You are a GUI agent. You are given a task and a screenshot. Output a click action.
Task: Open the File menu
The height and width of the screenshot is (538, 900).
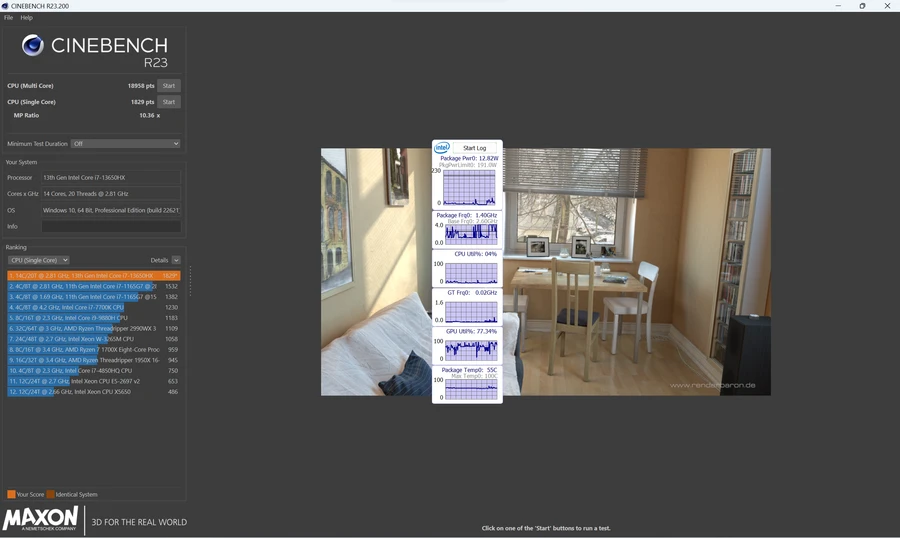8,18
